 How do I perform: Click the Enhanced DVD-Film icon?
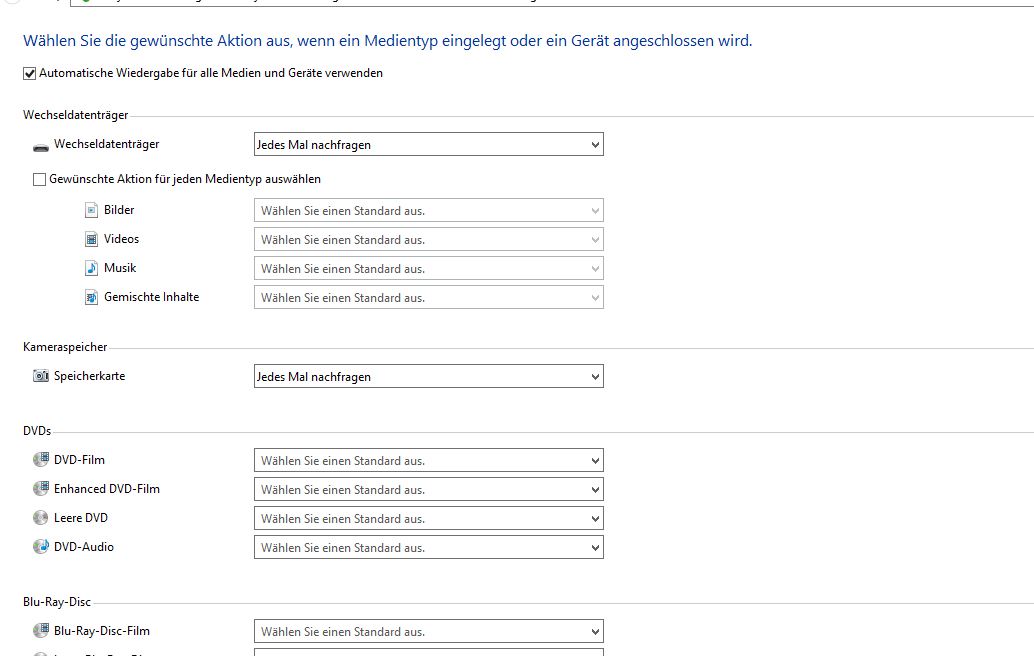point(41,489)
